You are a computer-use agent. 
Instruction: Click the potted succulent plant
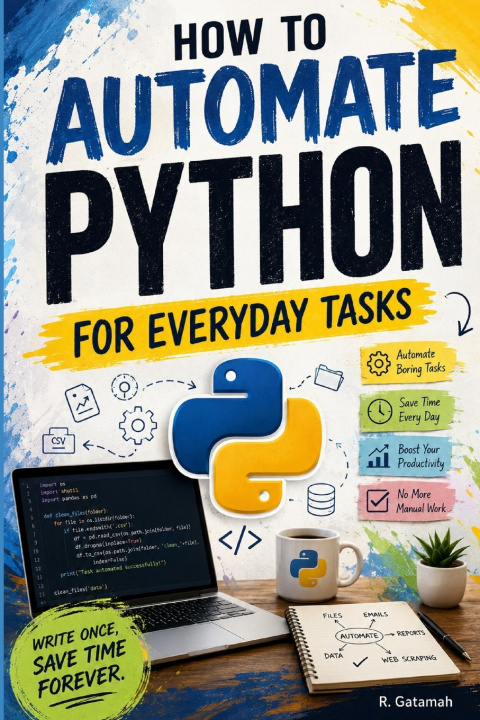tap(441, 568)
